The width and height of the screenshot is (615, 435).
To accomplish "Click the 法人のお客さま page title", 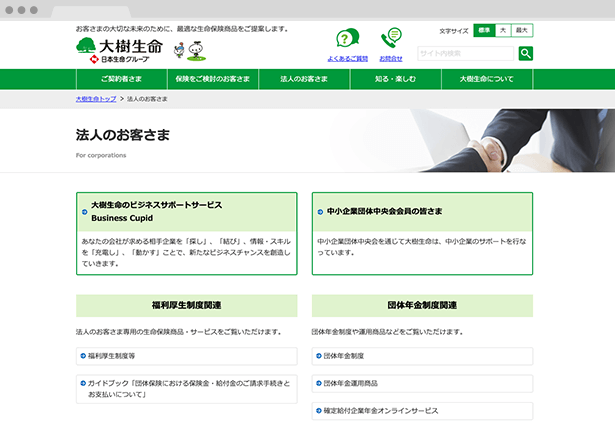I will pos(123,135).
